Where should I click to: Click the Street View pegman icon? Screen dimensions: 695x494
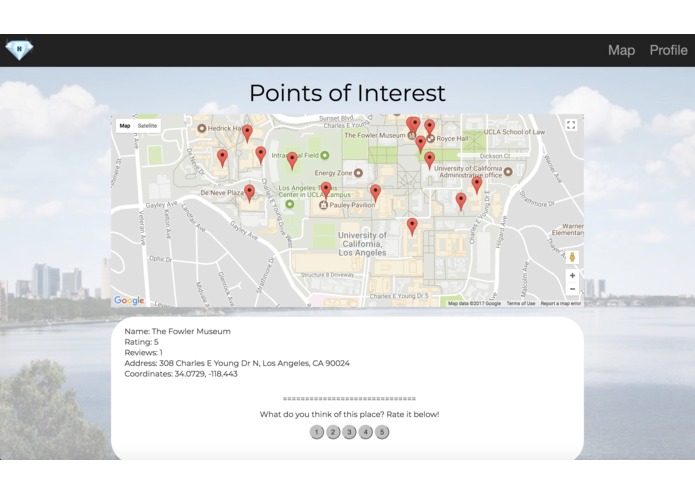click(x=572, y=257)
